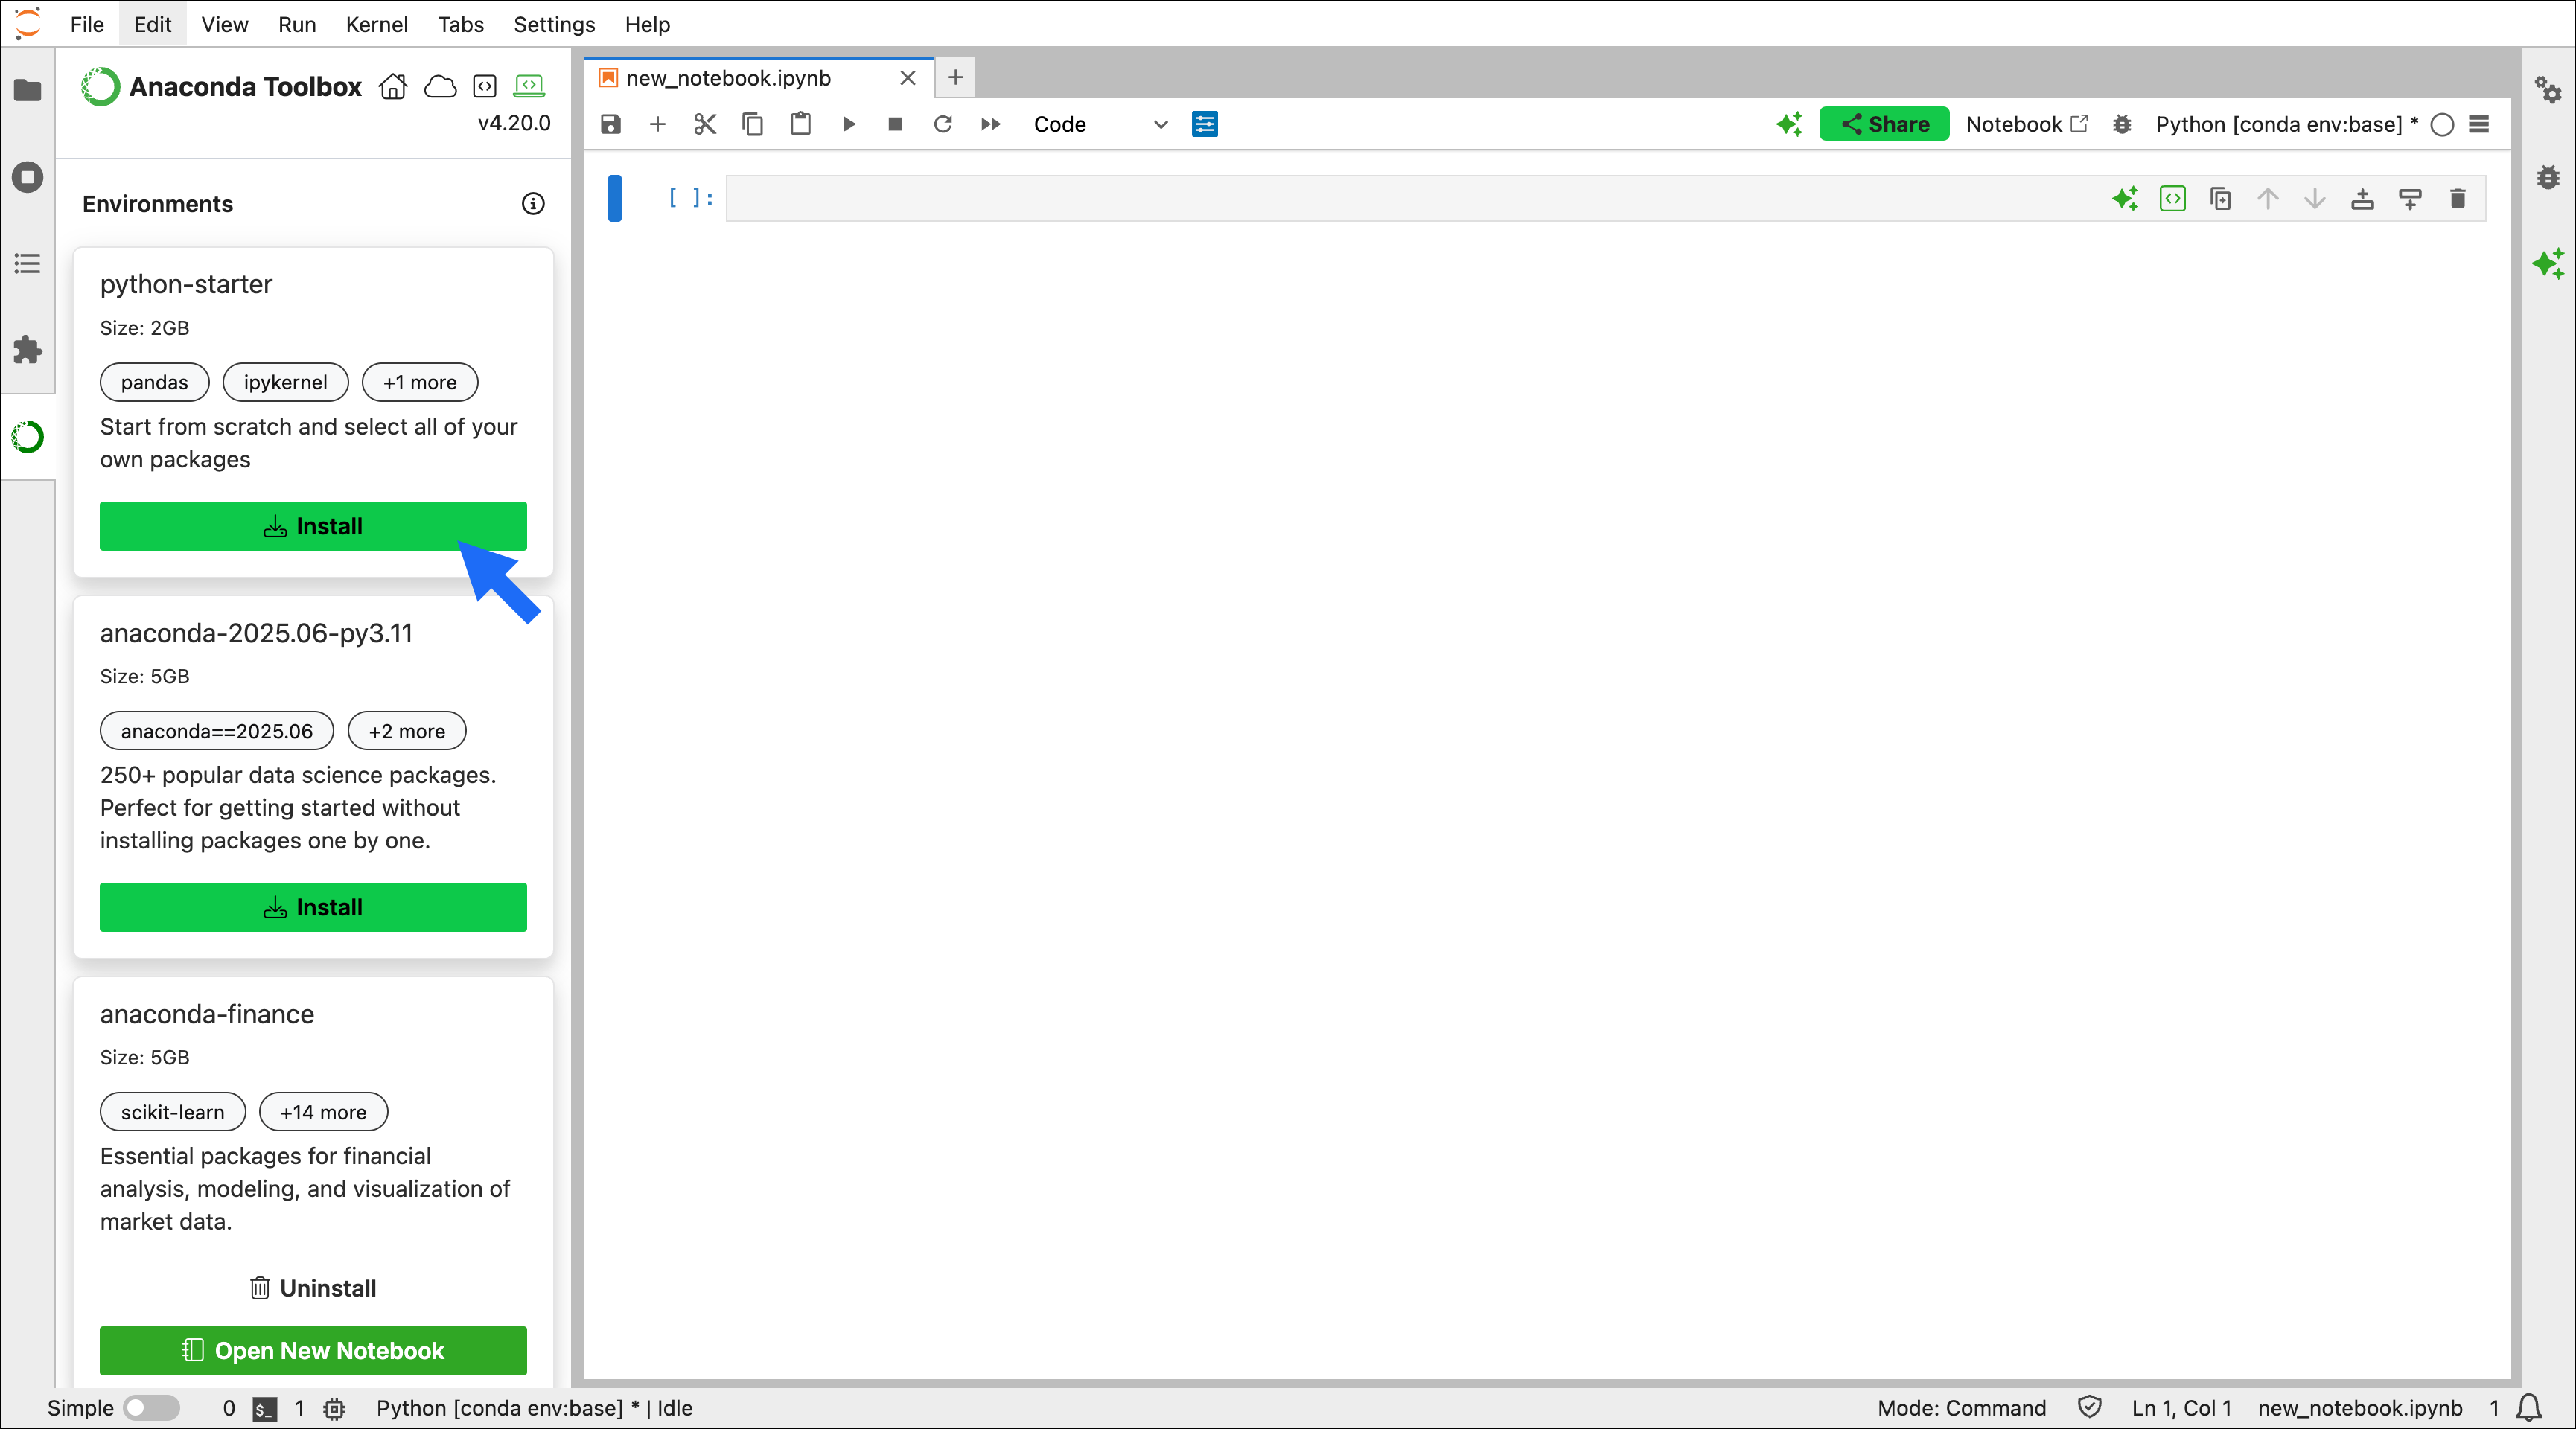This screenshot has width=2576, height=1429.
Task: Toggle the notebook trust shield icon
Action: 2089,1408
